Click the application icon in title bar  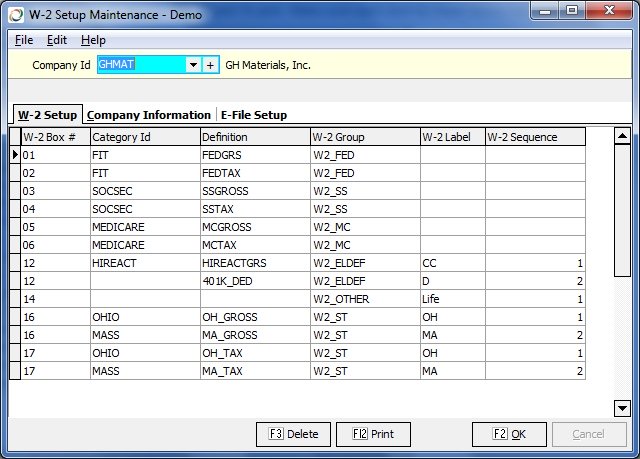click(12, 11)
